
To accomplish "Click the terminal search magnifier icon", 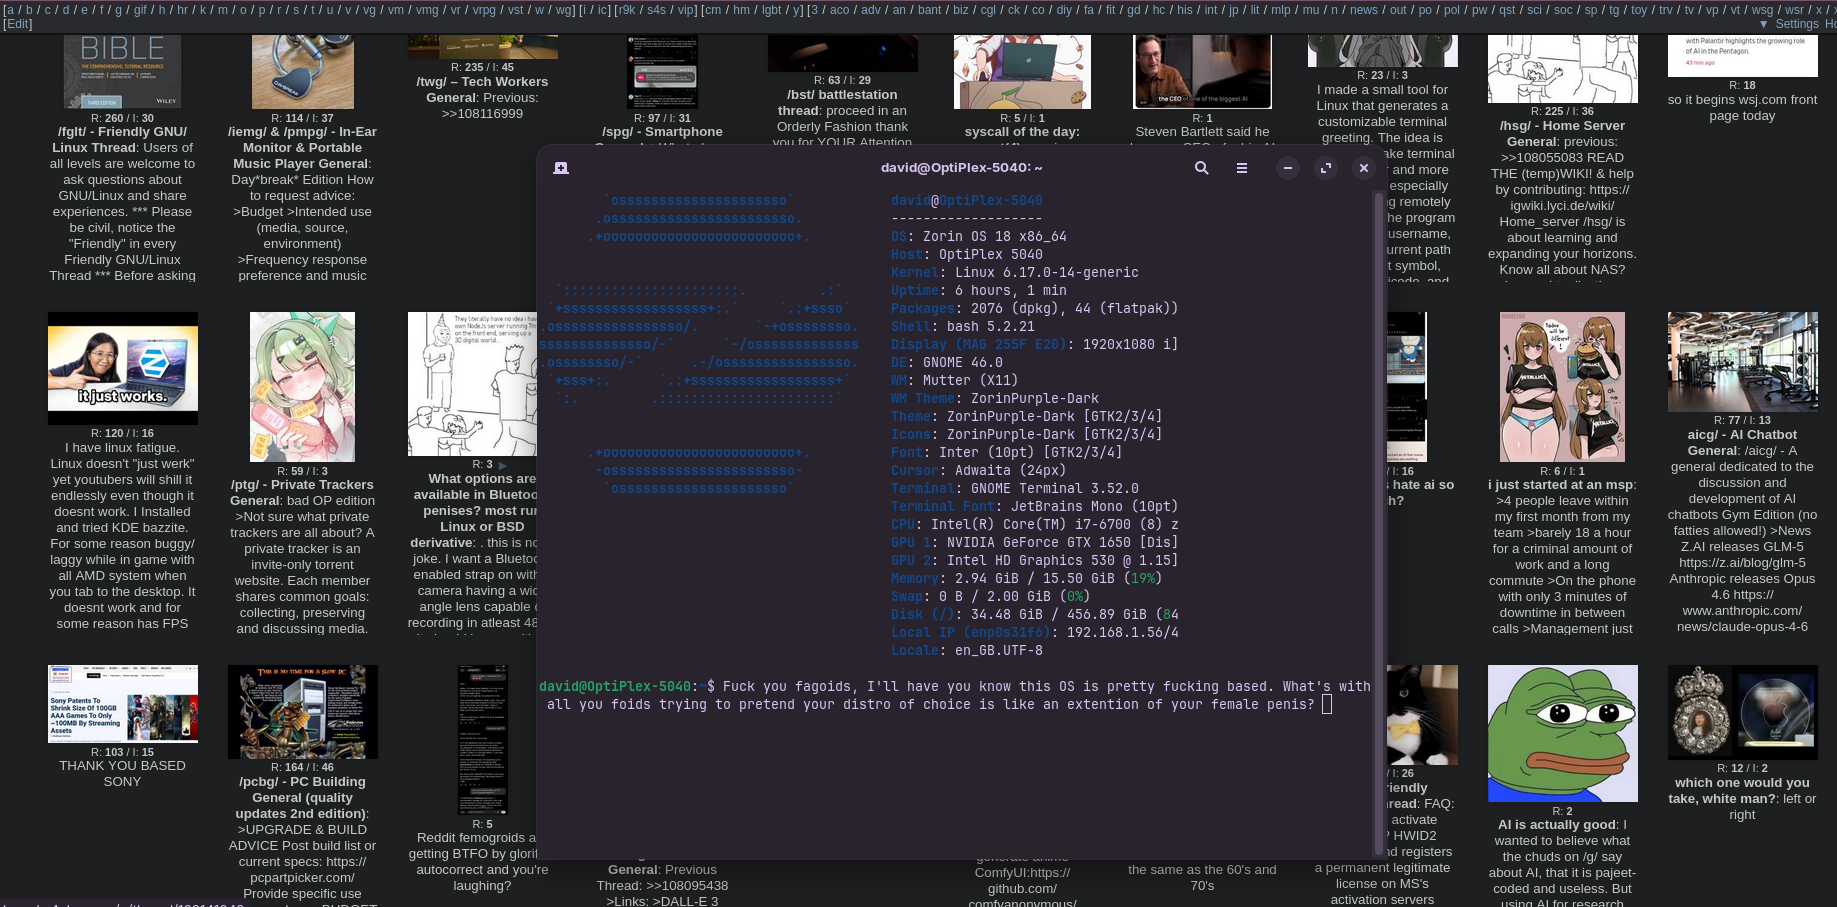I will point(1201,168).
